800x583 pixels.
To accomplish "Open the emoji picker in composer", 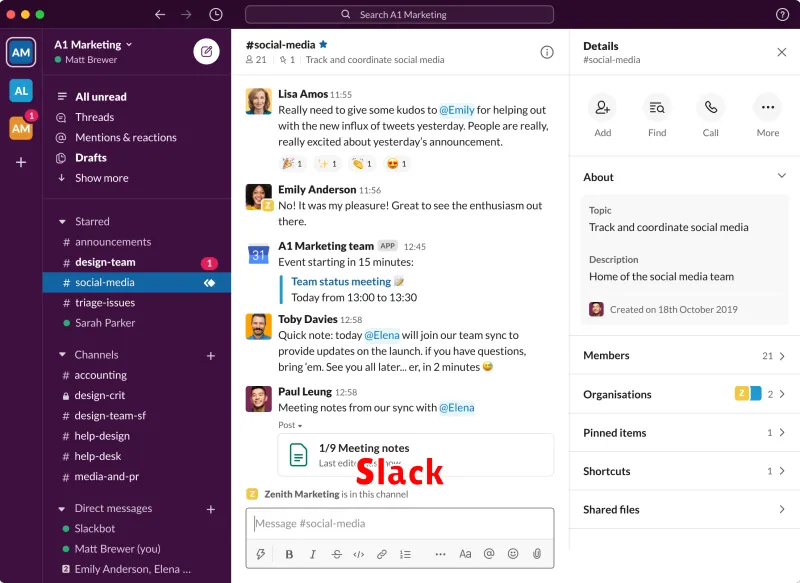I will click(513, 554).
